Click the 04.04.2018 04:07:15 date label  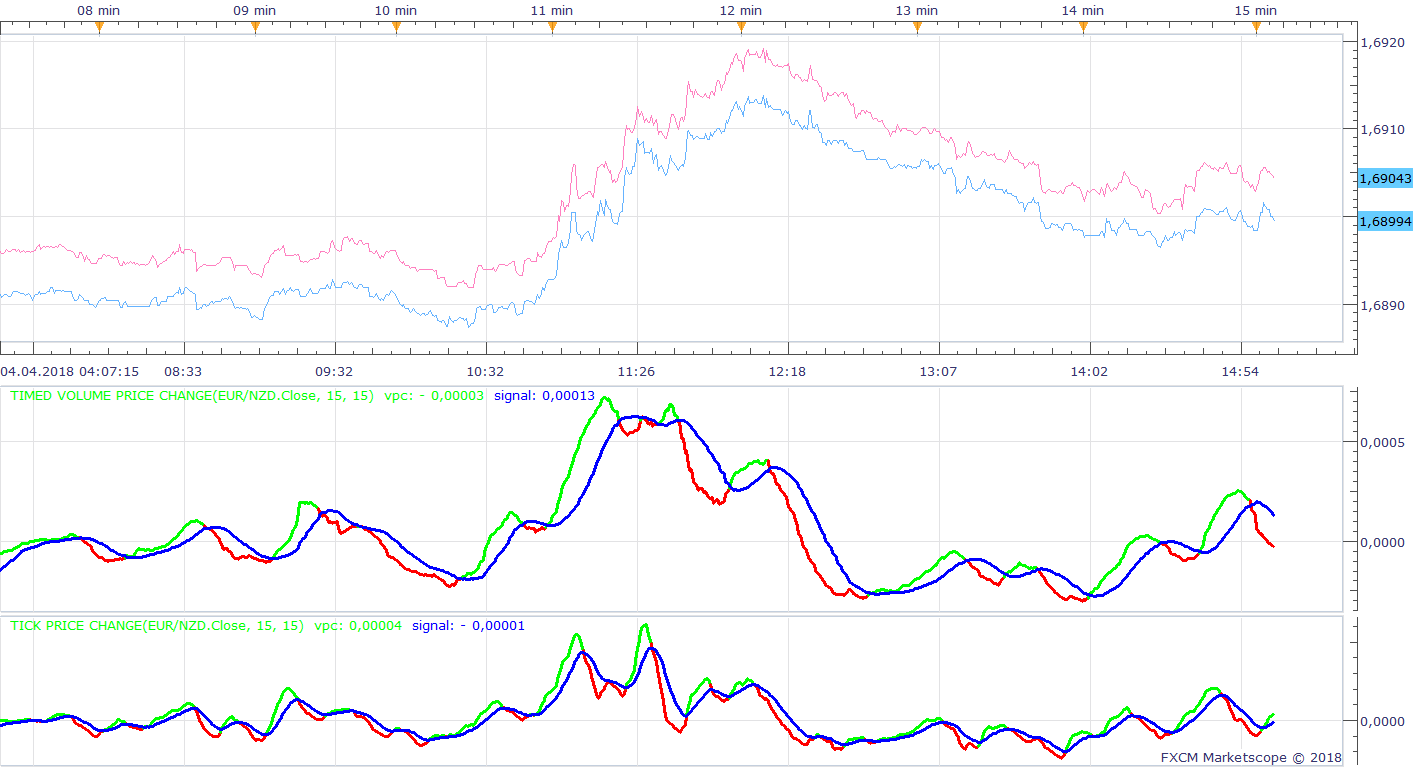(x=70, y=371)
